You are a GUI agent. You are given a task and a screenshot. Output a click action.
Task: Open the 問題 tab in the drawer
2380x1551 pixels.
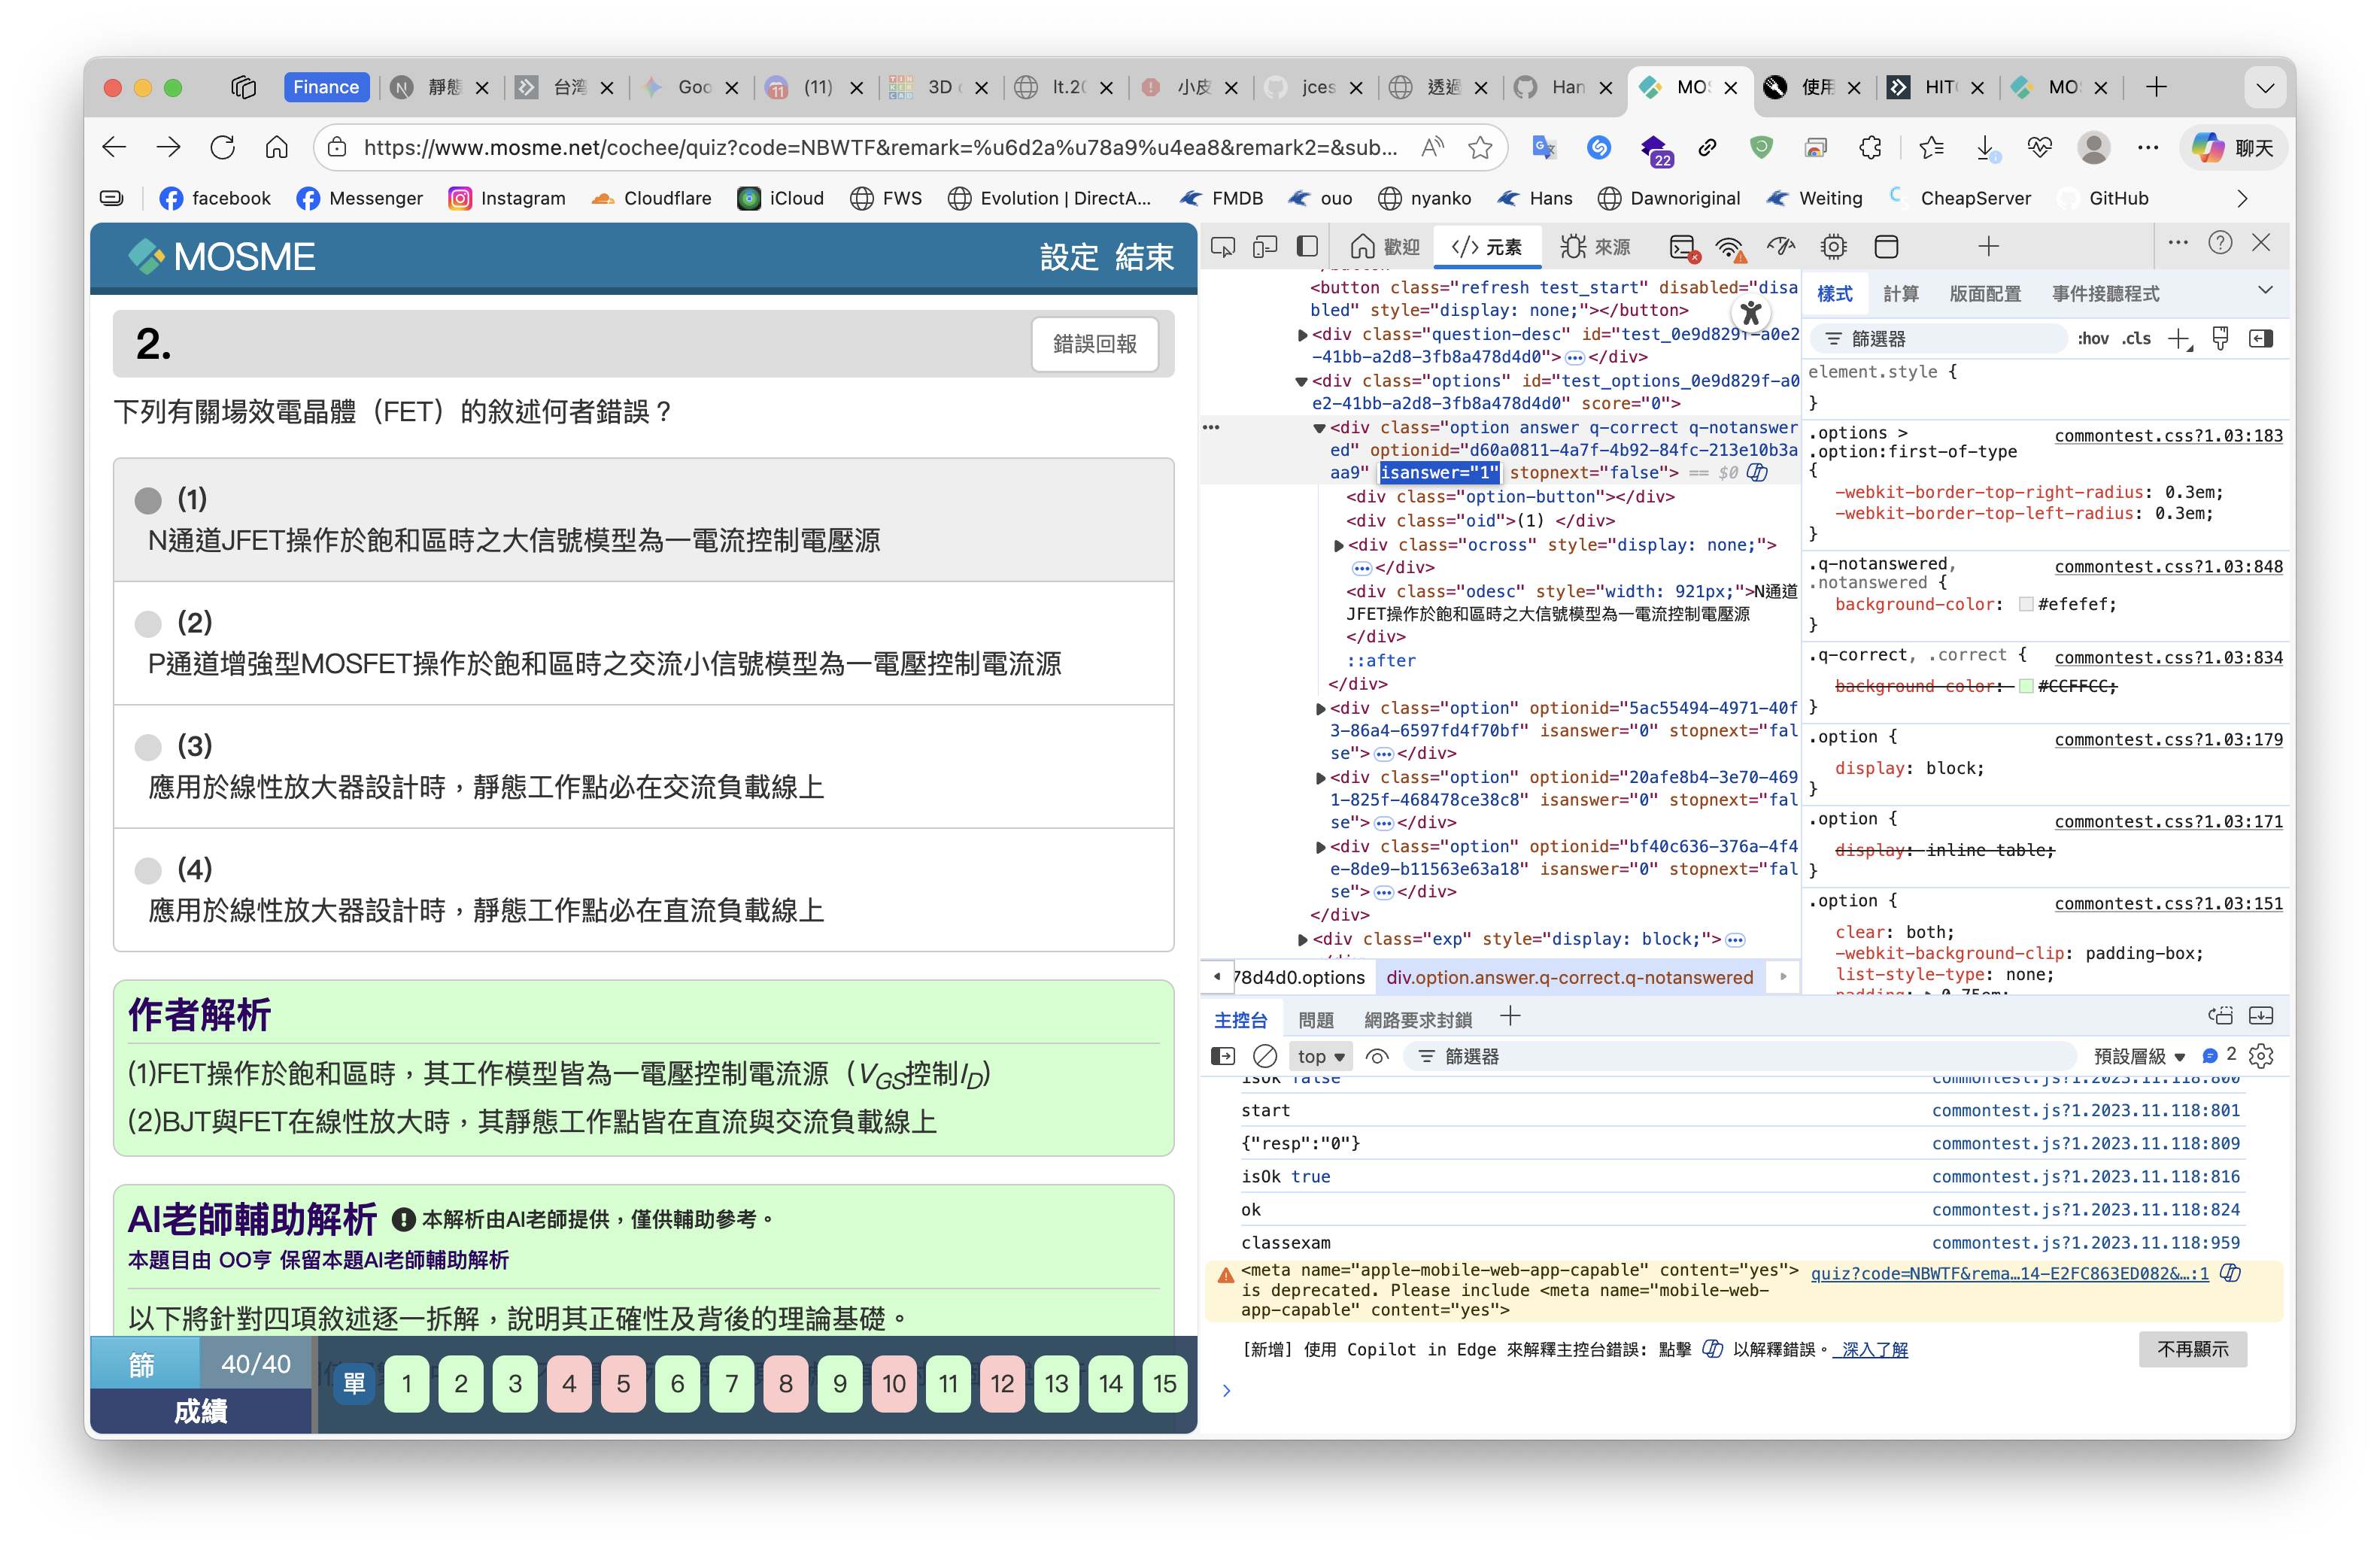1315,1019
